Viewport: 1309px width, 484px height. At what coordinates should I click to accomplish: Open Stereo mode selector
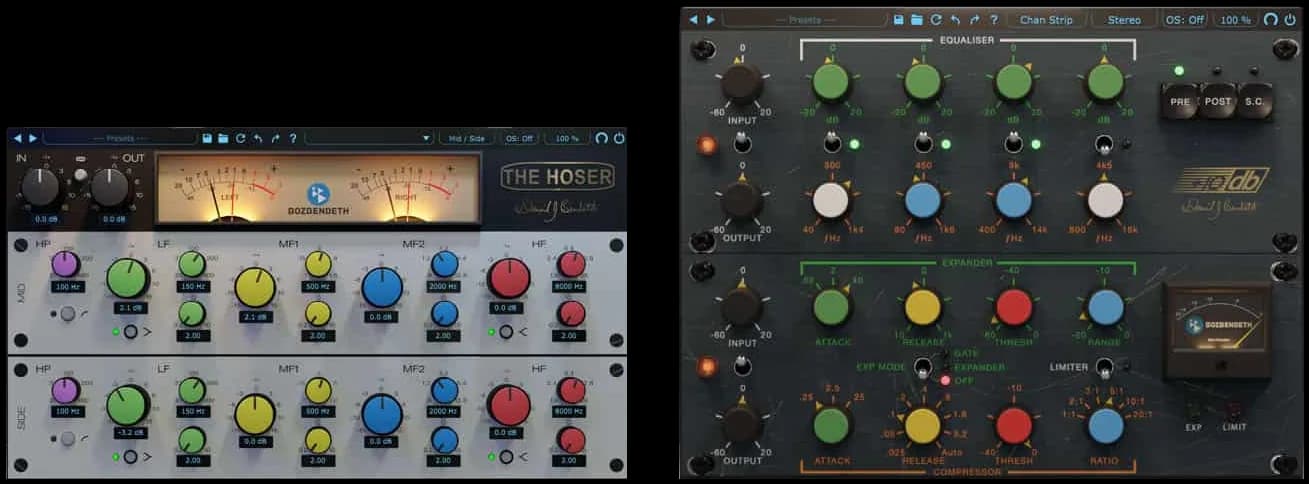pyautogui.click(x=1123, y=19)
